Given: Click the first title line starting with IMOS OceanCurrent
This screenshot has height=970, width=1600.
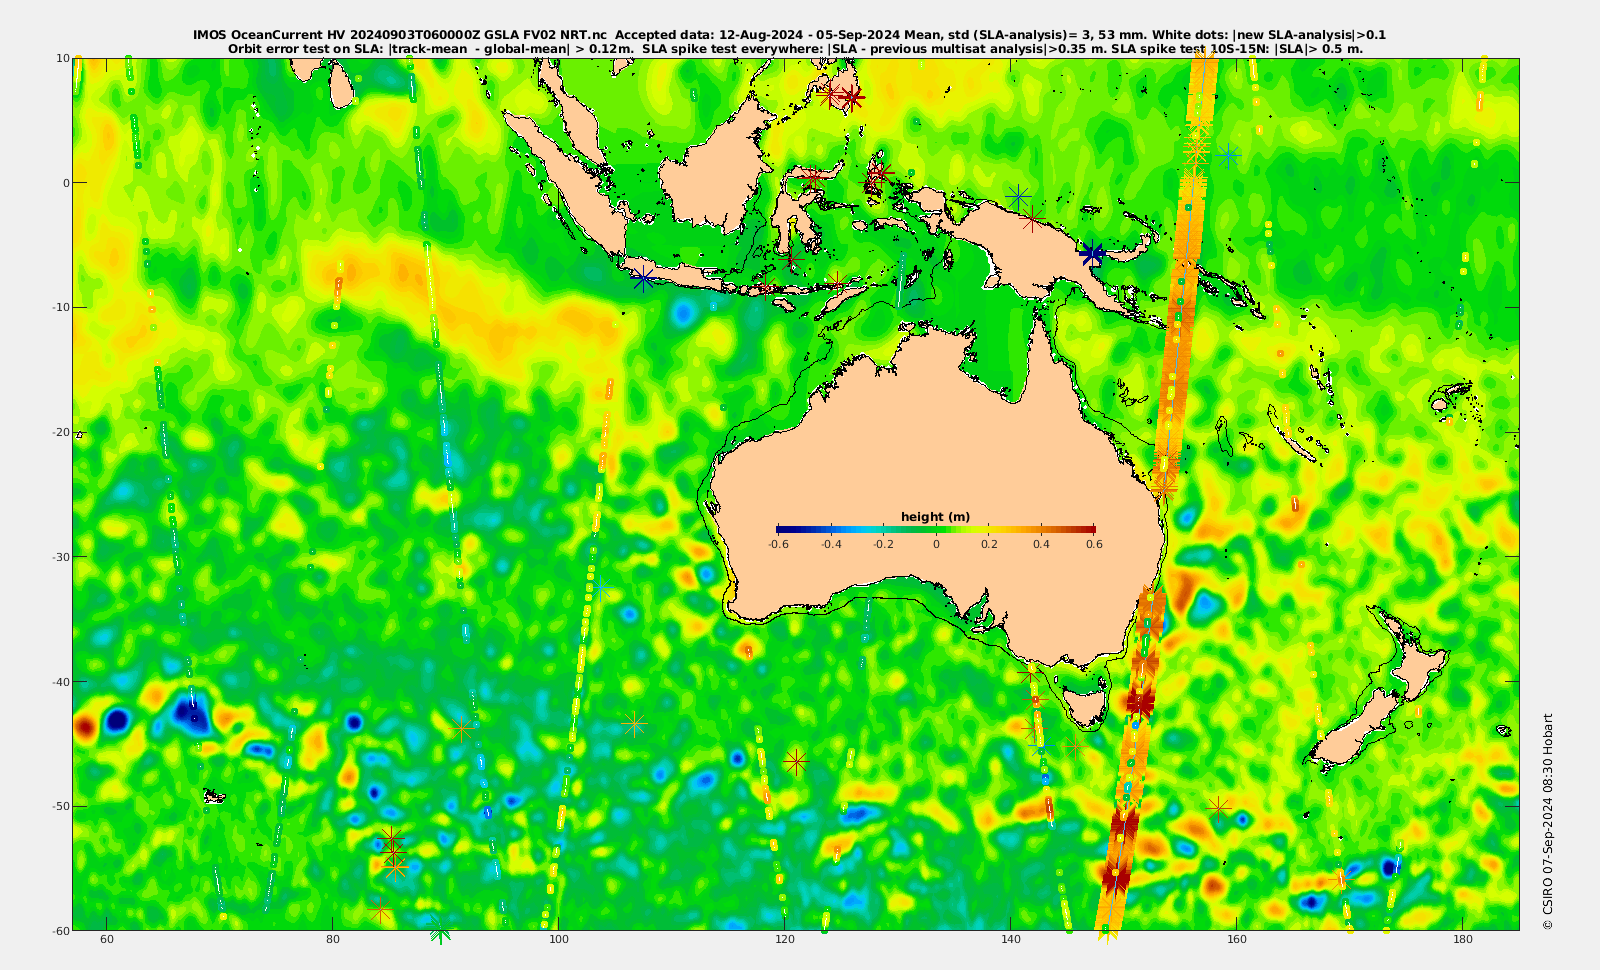Looking at the screenshot, I should pyautogui.click(x=789, y=35).
